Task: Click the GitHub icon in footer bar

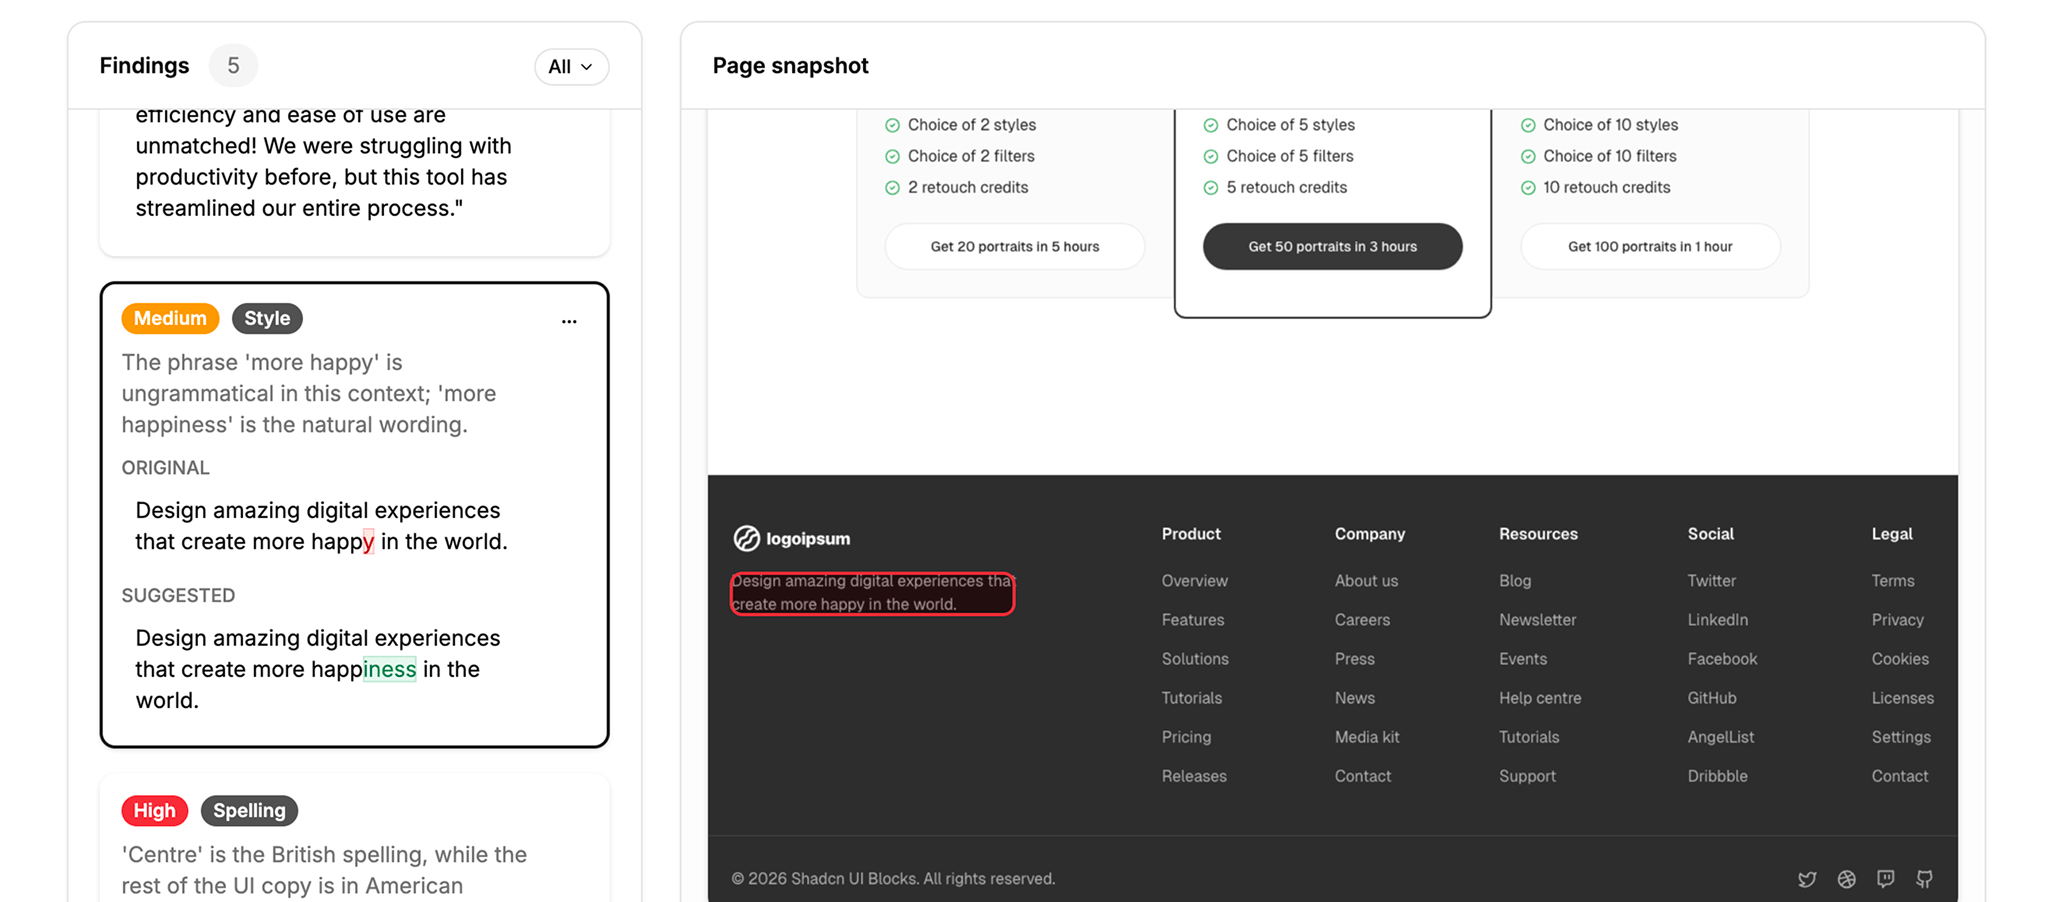Action: 1924,879
